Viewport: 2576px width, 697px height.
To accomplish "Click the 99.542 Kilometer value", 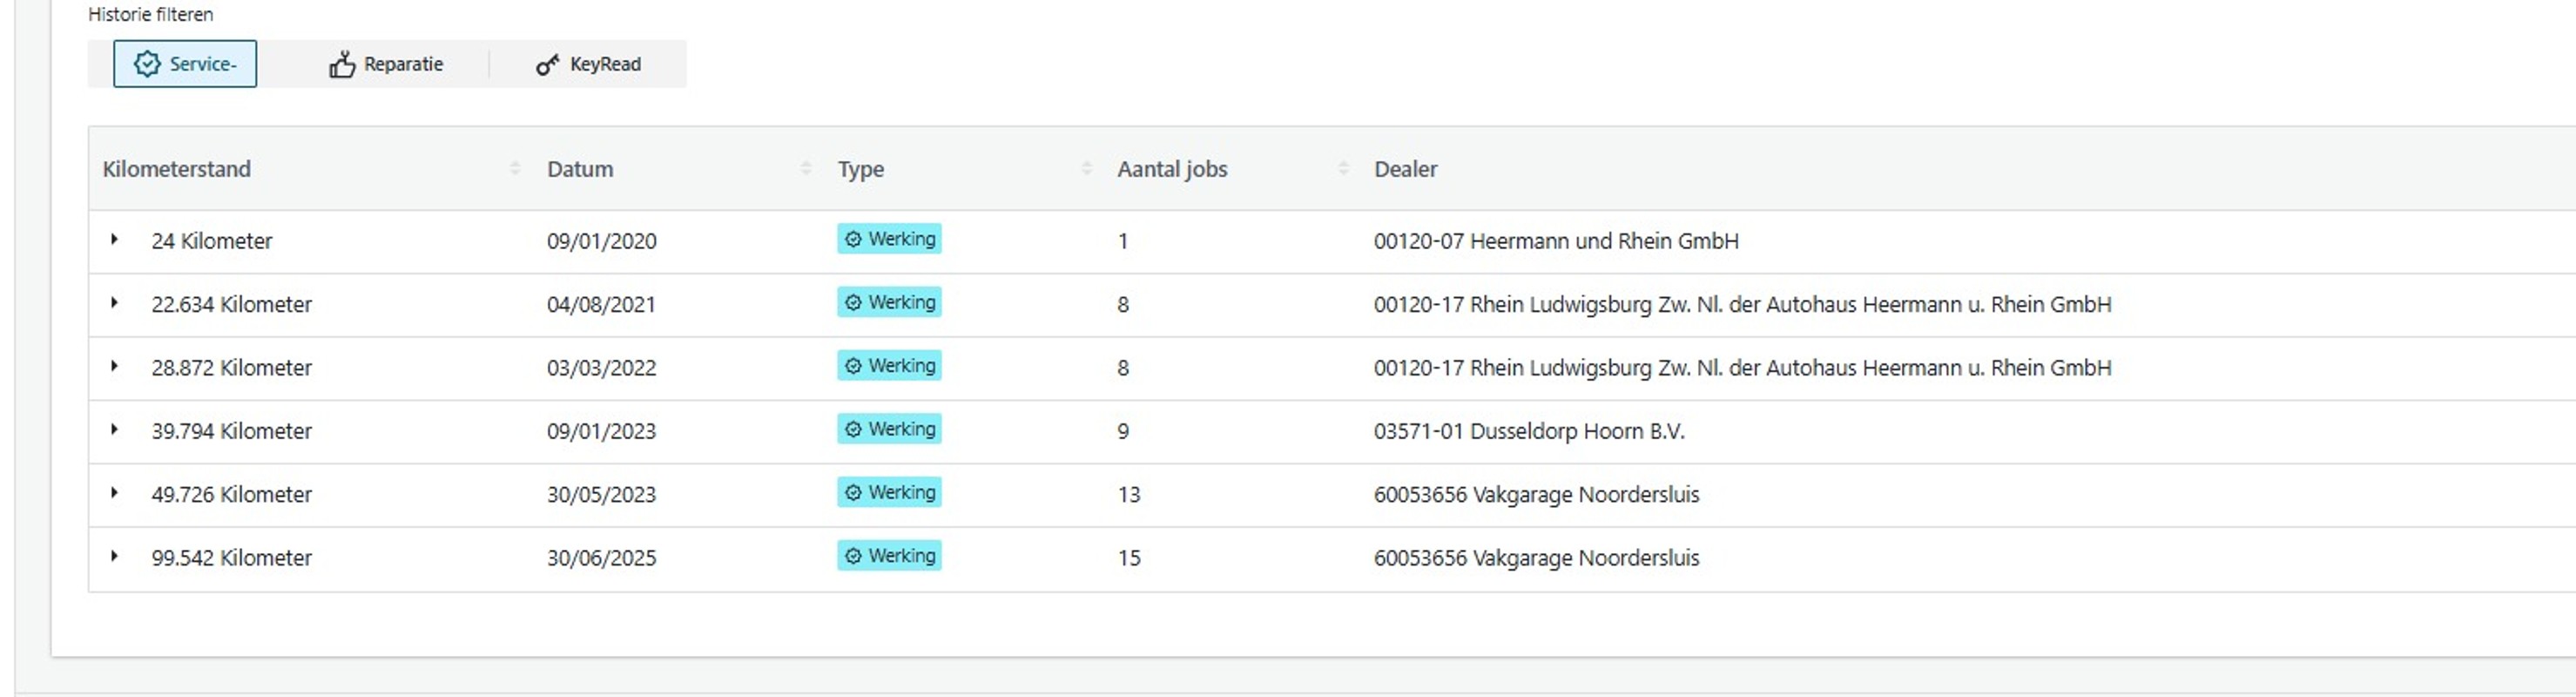I will click(x=232, y=558).
